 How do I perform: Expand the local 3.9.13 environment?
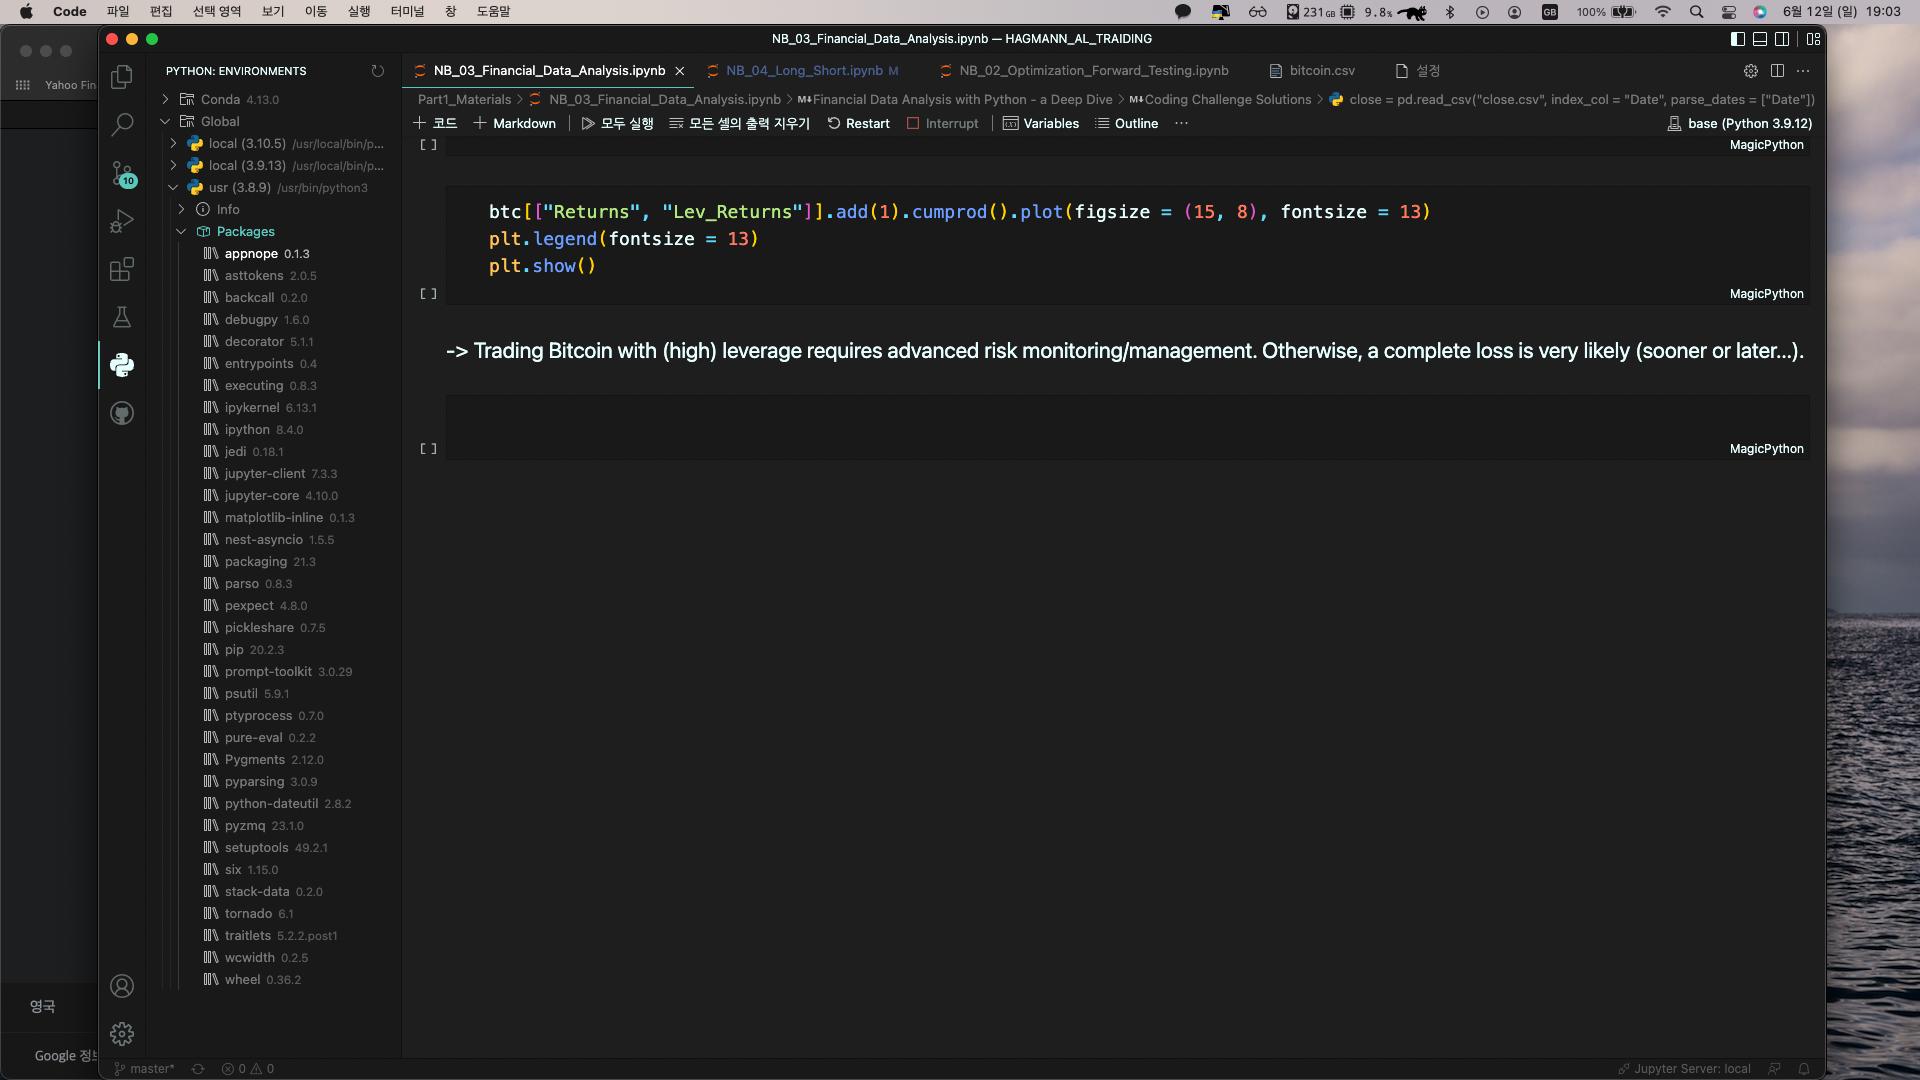pos(173,164)
